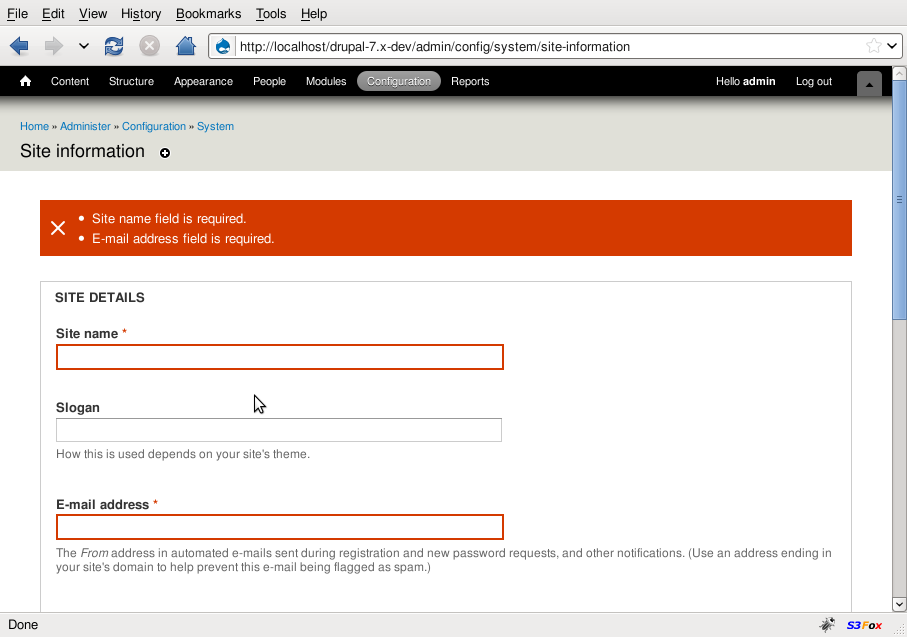Go to browser home page icon
Image resolution: width=907 pixels, height=637 pixels.
click(186, 46)
